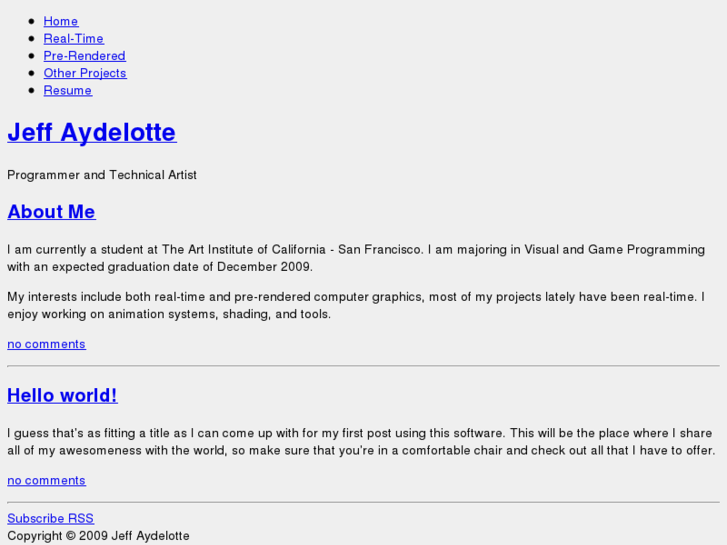This screenshot has width=727, height=545.
Task: Click the paragraph about The Art Institute
Action: pyautogui.click(x=355, y=258)
